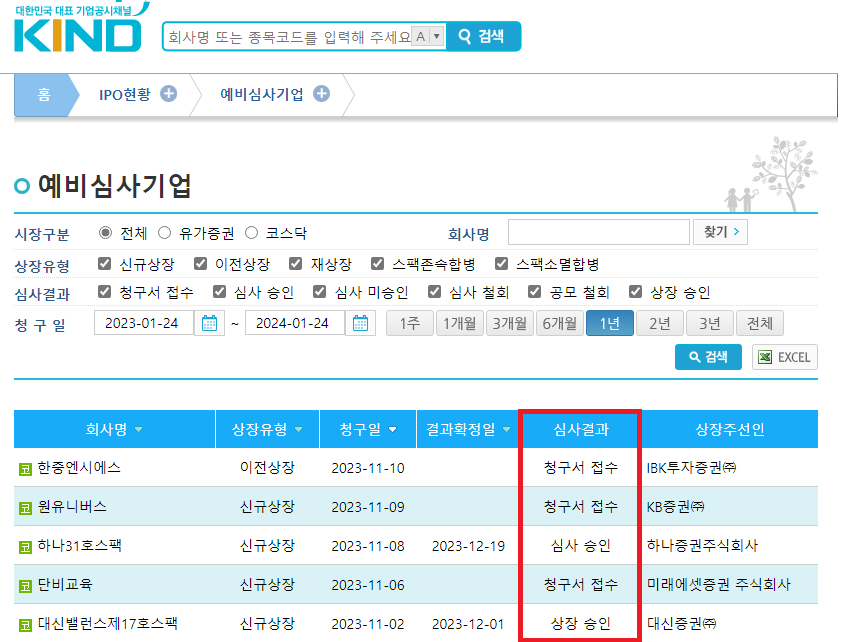The image size is (844, 642).
Task: Sort by 결과확정일 column header
Action: (x=468, y=429)
